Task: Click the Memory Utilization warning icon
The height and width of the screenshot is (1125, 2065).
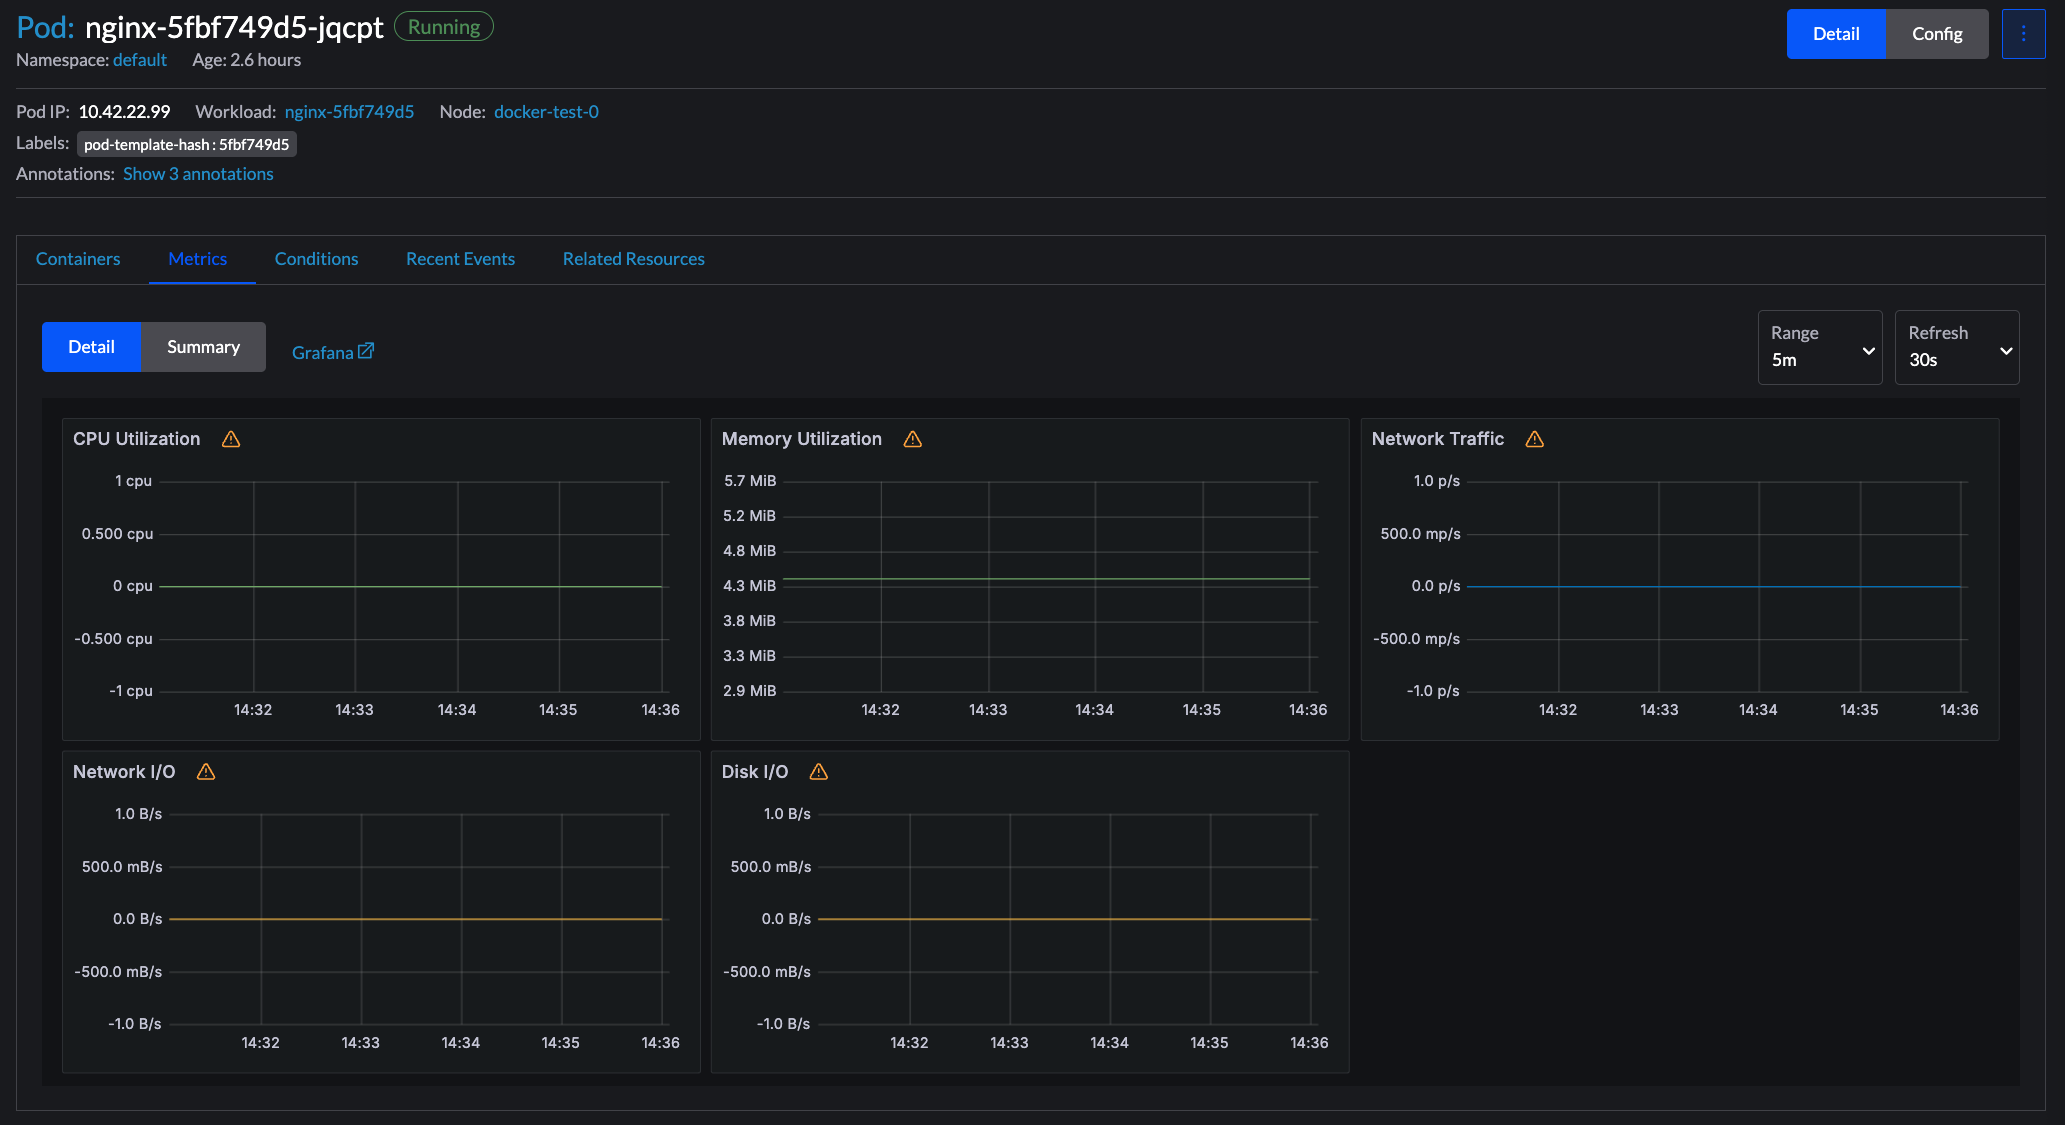Action: coord(913,439)
